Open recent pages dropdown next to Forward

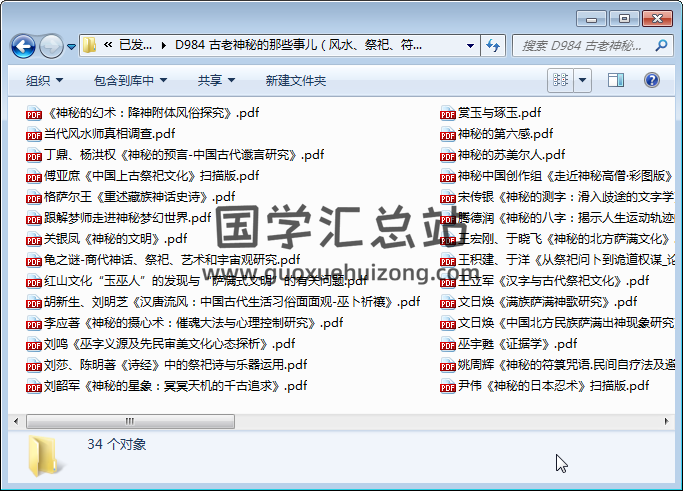[x=72, y=47]
